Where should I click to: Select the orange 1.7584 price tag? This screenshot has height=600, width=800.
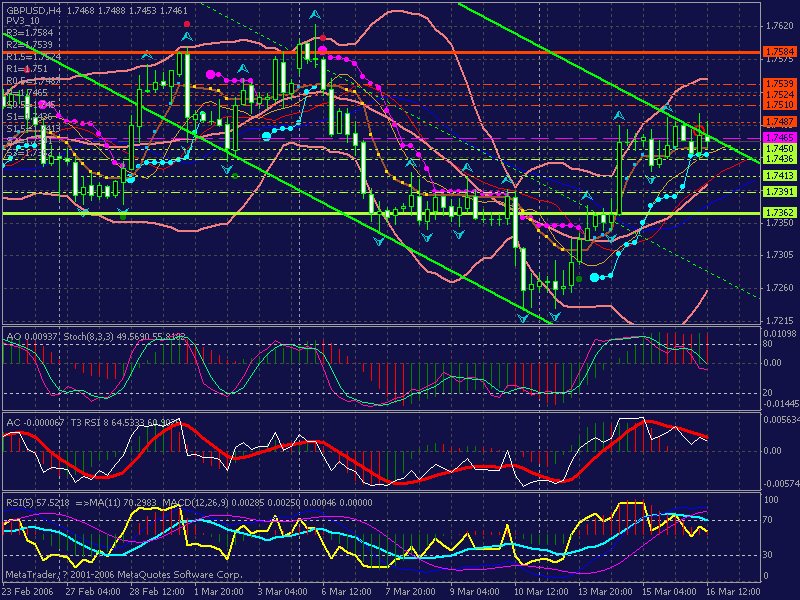click(779, 52)
